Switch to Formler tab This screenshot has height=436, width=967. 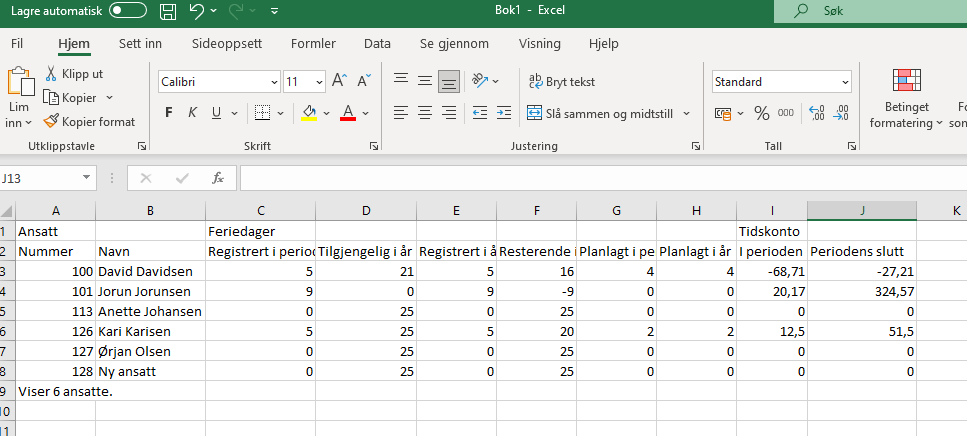tap(313, 44)
